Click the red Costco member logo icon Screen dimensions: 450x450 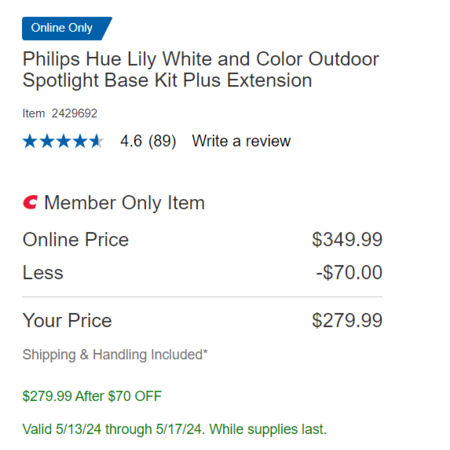point(30,202)
